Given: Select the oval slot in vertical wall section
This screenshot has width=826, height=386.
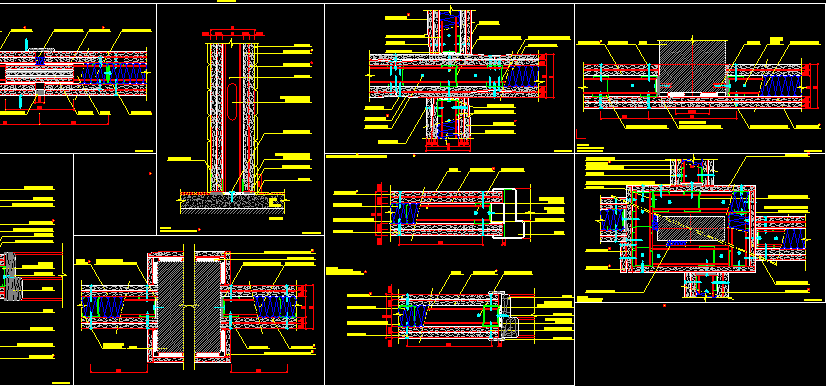Looking at the screenshot, I should click(232, 101).
